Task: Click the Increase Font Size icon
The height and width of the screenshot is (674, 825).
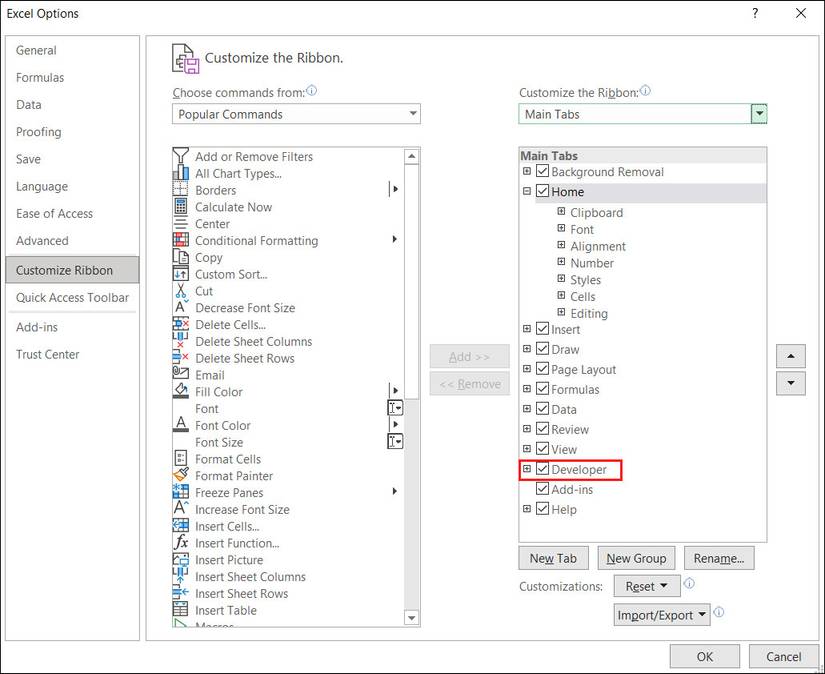Action: click(x=180, y=508)
